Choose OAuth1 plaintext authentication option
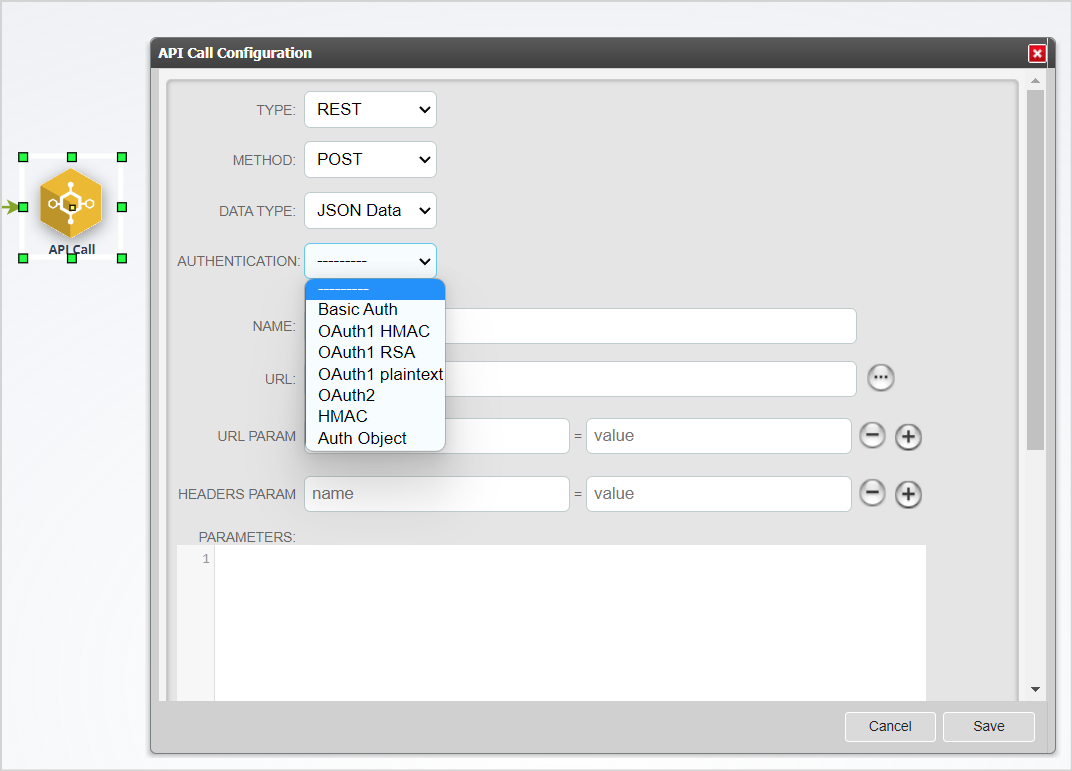The height and width of the screenshot is (771, 1072). click(x=375, y=375)
